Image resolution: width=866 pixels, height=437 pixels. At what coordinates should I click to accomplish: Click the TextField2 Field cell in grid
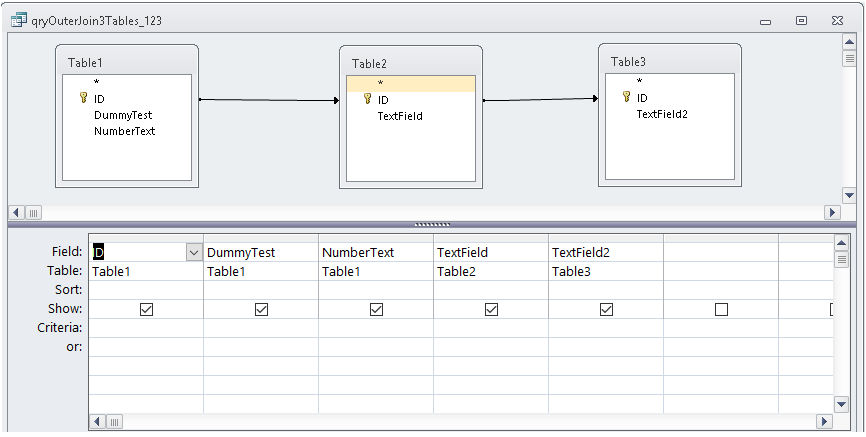[605, 252]
